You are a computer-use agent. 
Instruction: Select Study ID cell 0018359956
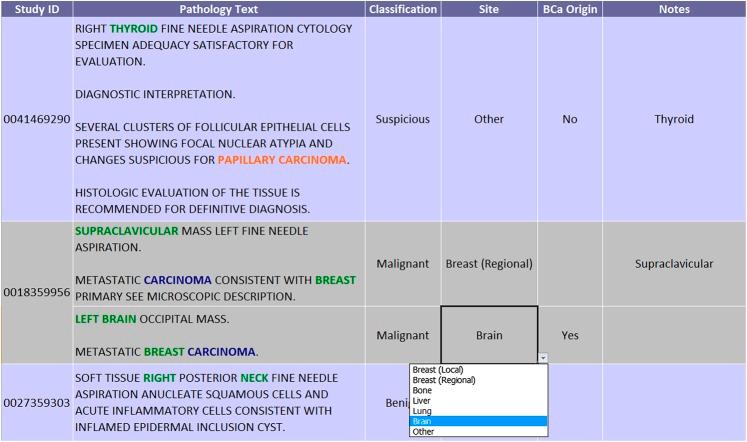pos(37,292)
